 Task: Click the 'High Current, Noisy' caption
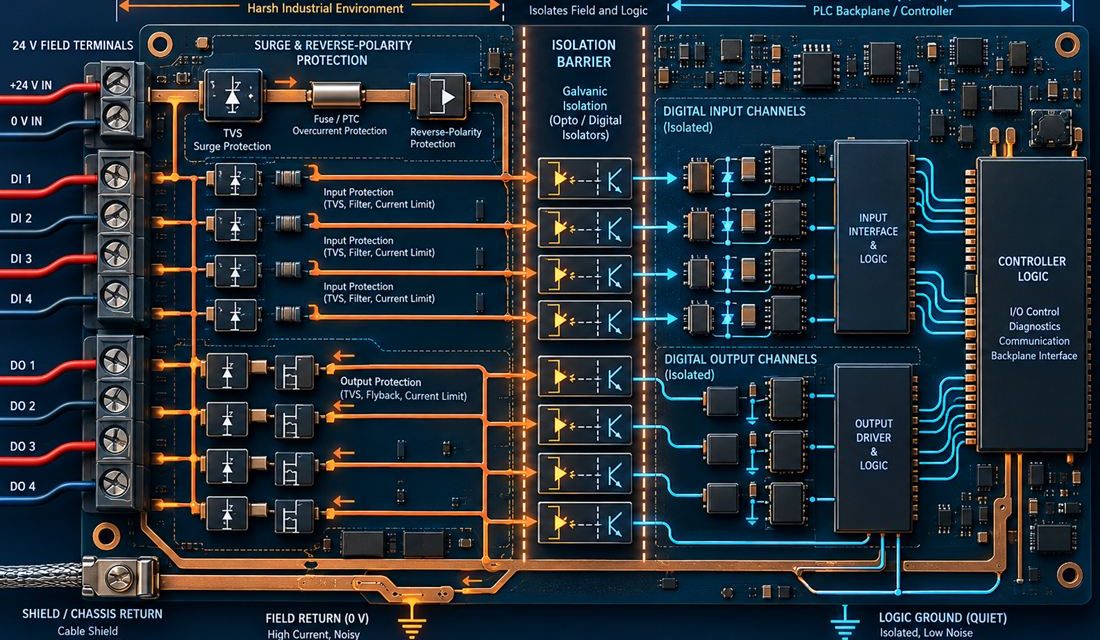coord(314,634)
